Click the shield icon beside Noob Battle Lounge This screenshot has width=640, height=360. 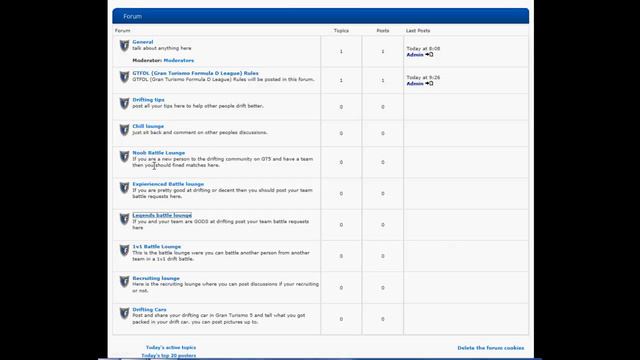coord(124,156)
